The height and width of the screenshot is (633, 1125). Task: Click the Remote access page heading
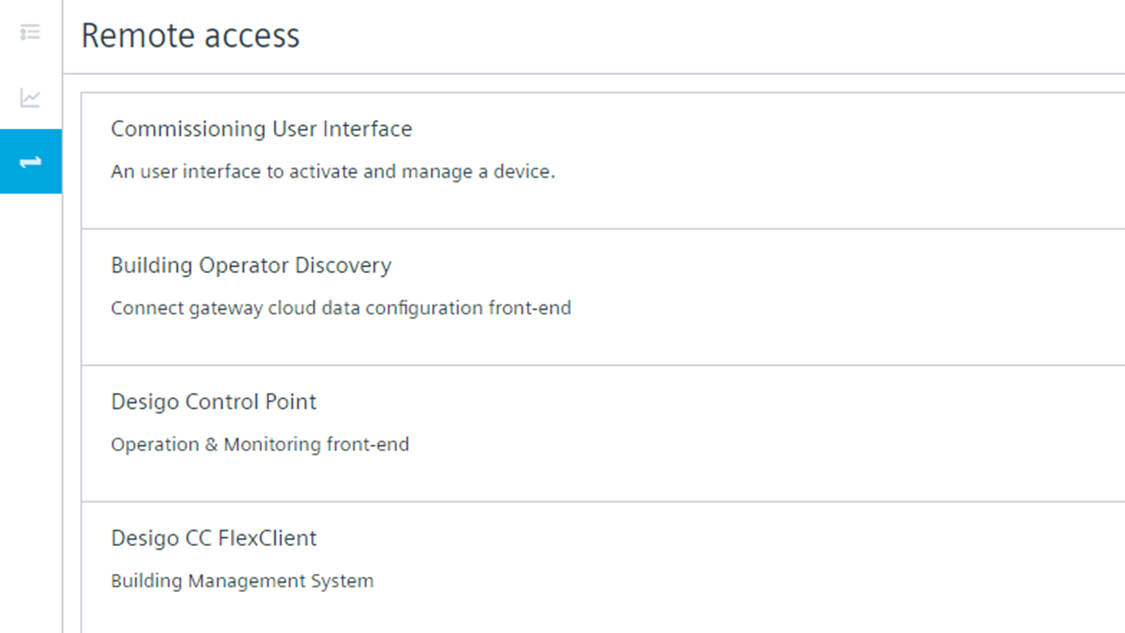pyautogui.click(x=190, y=35)
